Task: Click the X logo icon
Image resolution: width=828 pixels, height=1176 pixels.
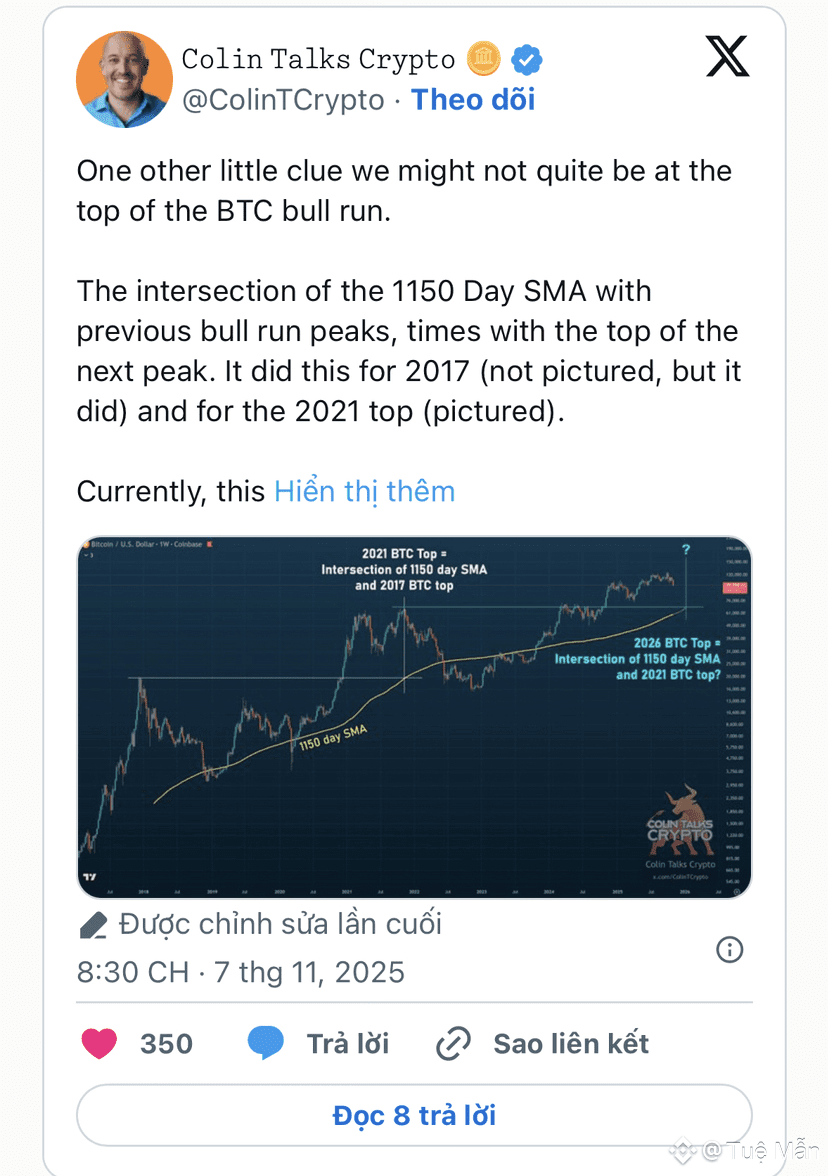Action: (x=727, y=57)
